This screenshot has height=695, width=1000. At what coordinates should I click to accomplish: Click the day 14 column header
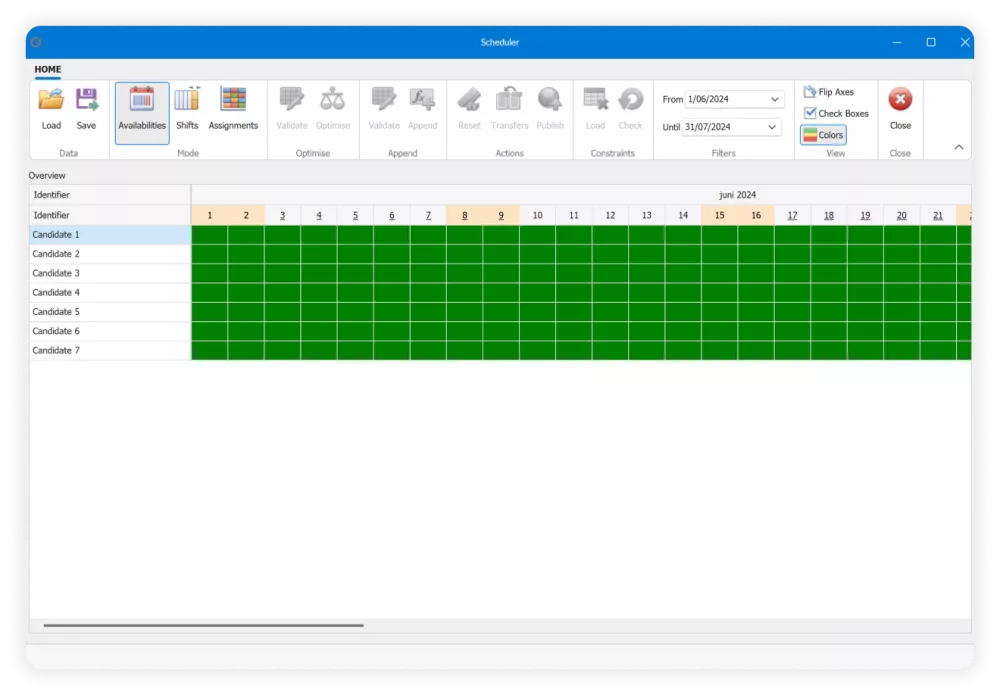[x=683, y=216]
